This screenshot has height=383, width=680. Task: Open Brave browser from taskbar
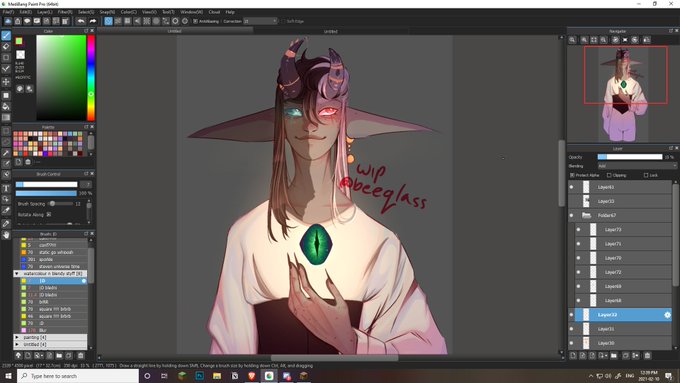(252, 376)
